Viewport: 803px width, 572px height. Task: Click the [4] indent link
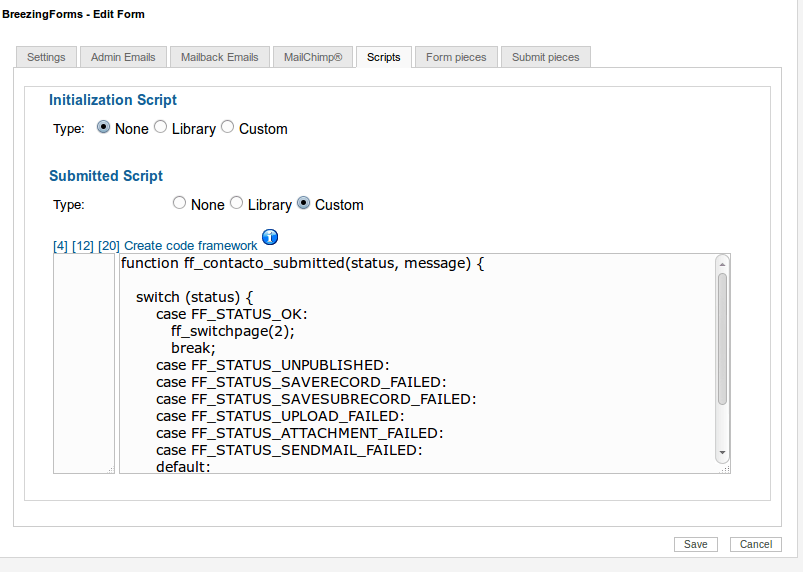click(x=60, y=246)
